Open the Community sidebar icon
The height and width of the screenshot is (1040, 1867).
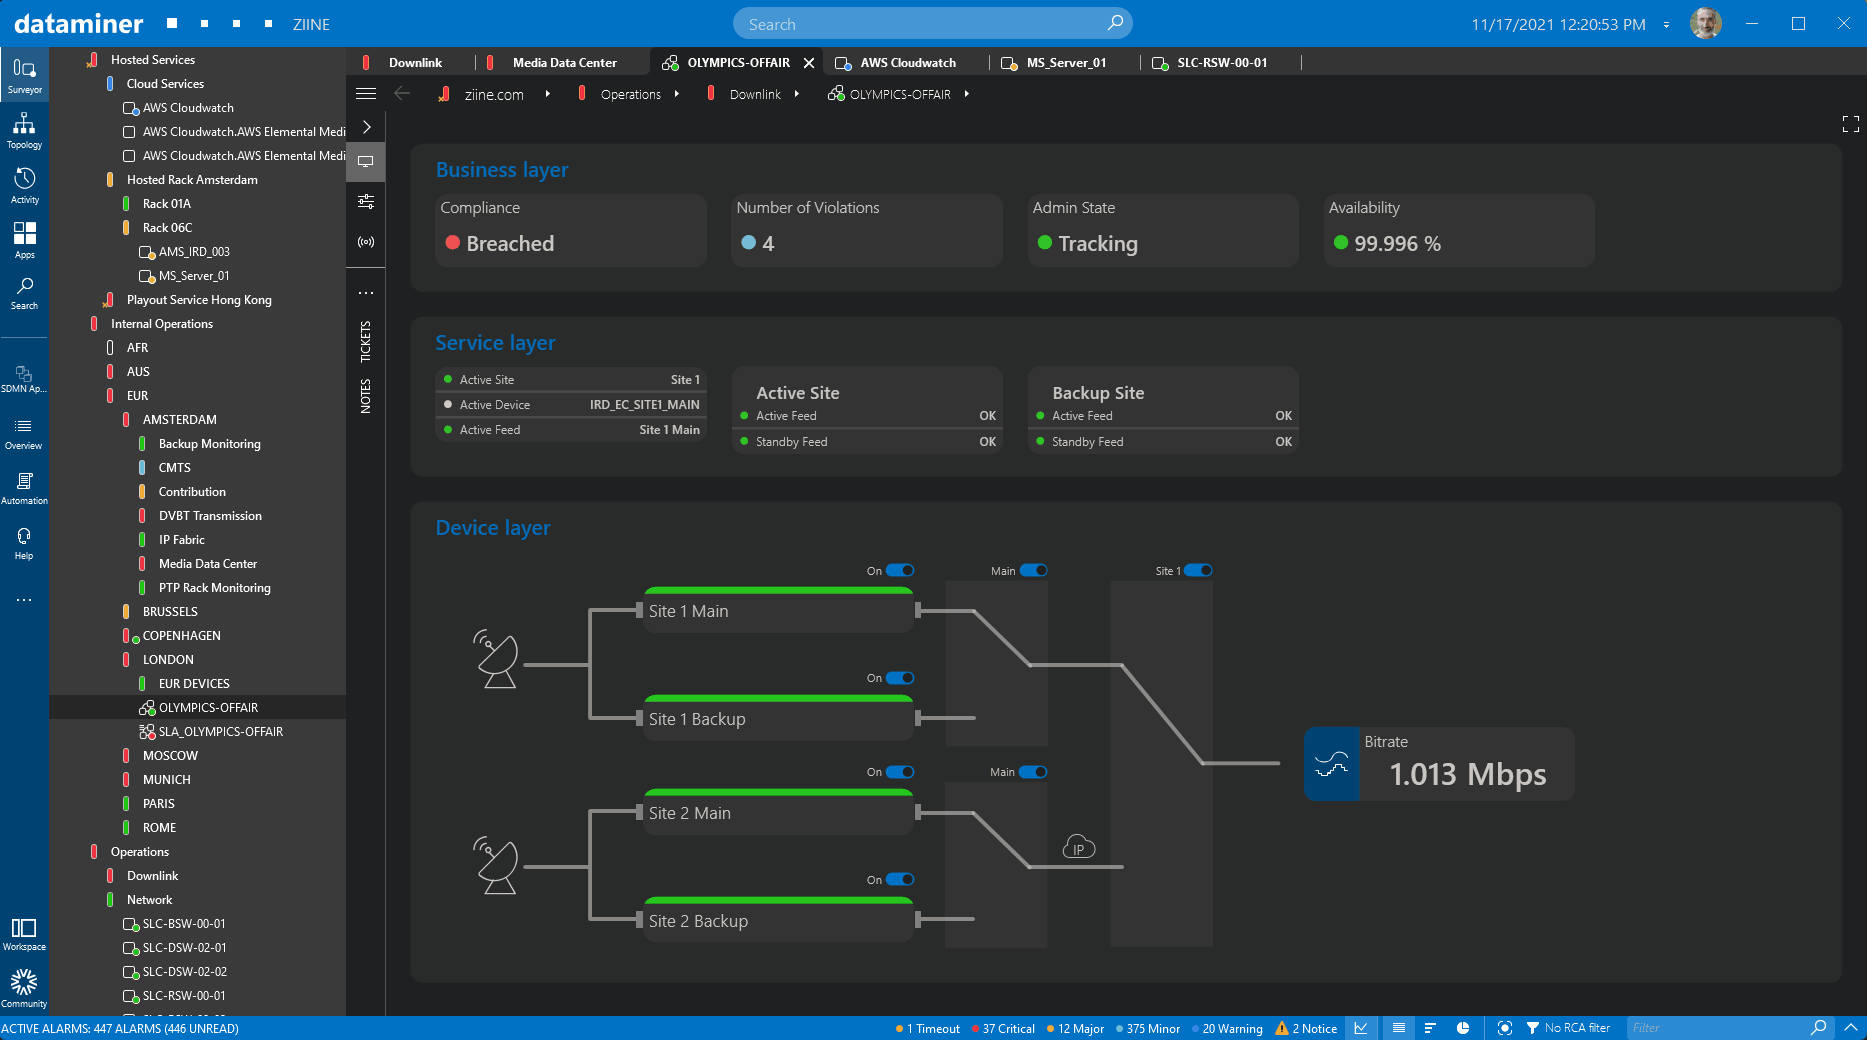coord(24,989)
